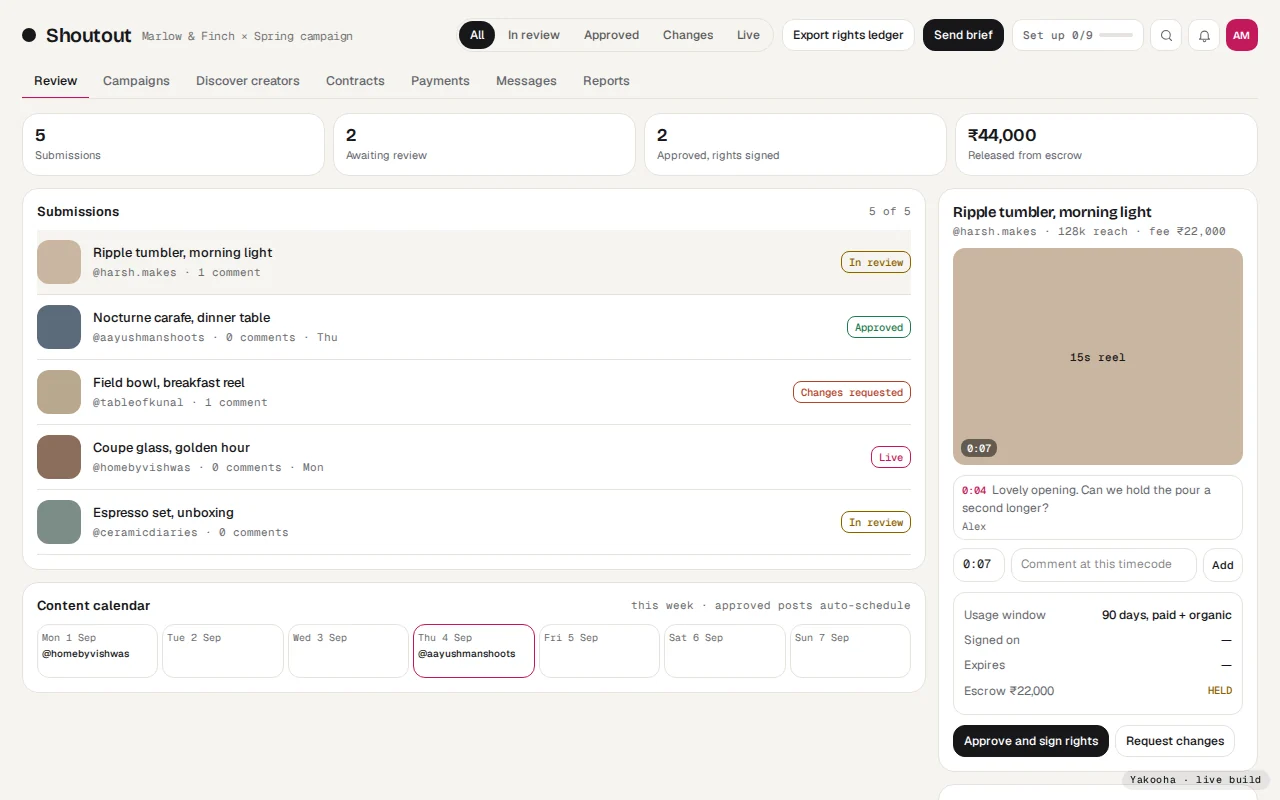Click Export rights ledger button
1280x800 pixels.
tap(848, 35)
